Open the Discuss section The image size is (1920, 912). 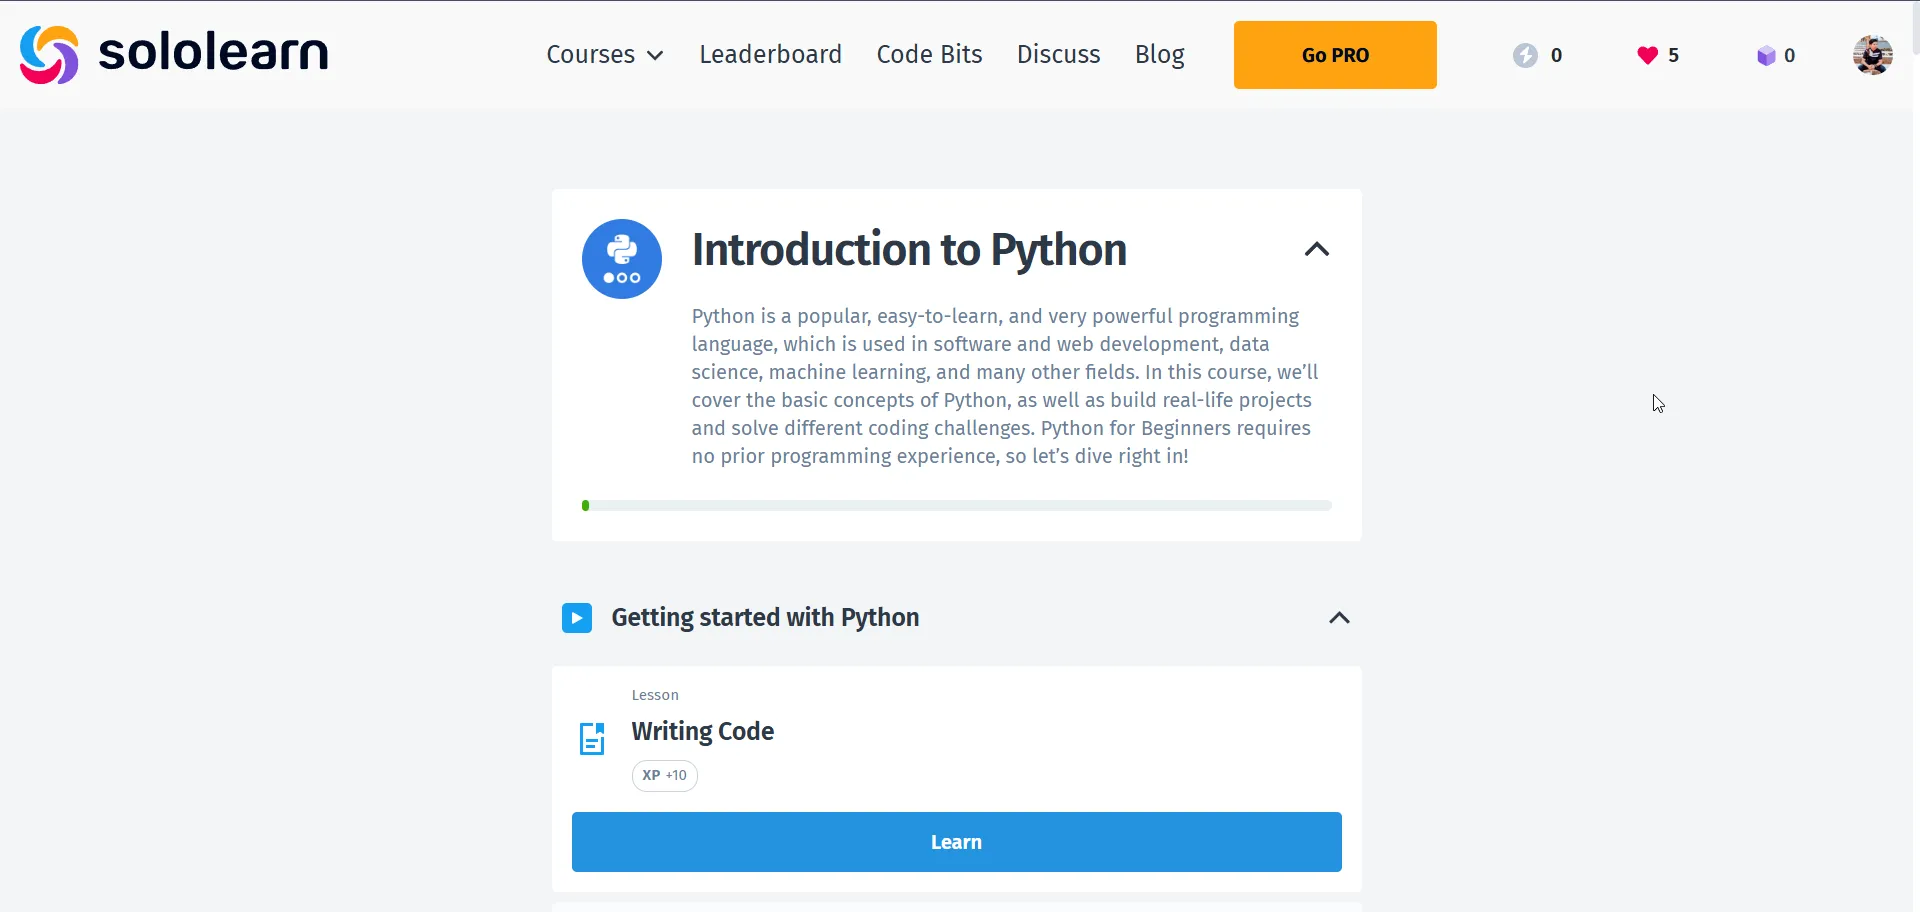pos(1058,54)
